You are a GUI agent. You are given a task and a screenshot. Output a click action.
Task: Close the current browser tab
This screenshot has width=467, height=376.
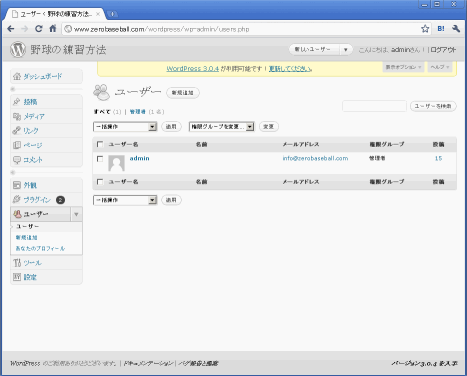pyautogui.click(x=98, y=14)
